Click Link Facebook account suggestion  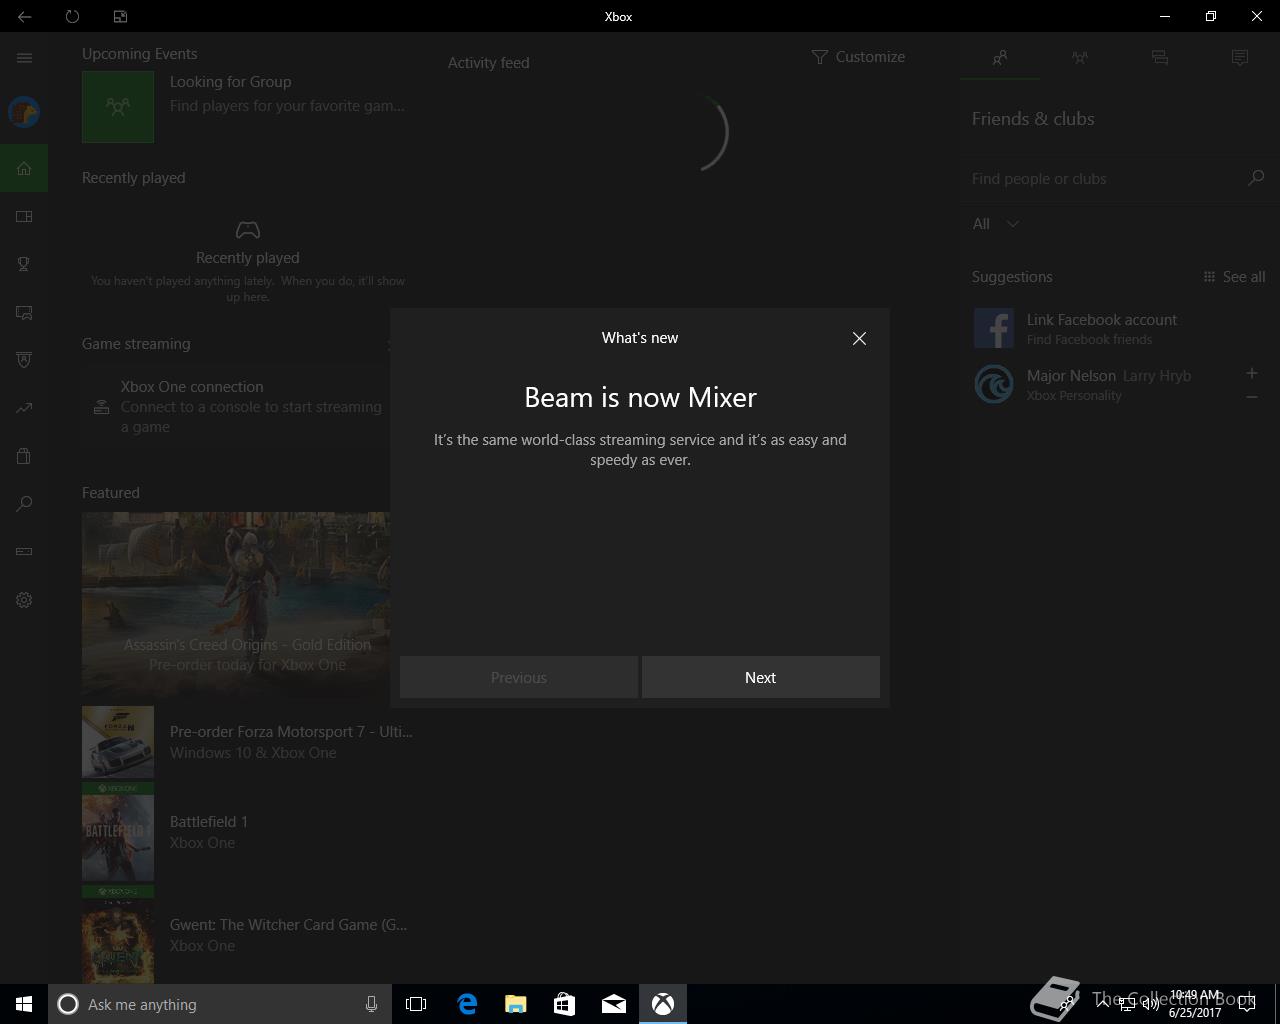coord(1120,328)
